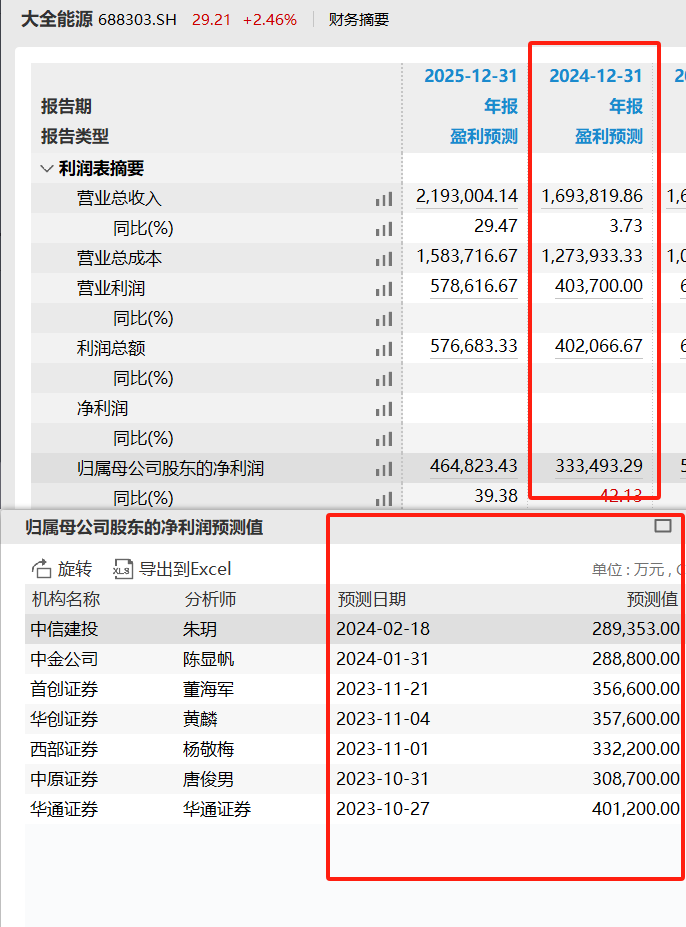Sort by 机构名称 column header

(66, 599)
